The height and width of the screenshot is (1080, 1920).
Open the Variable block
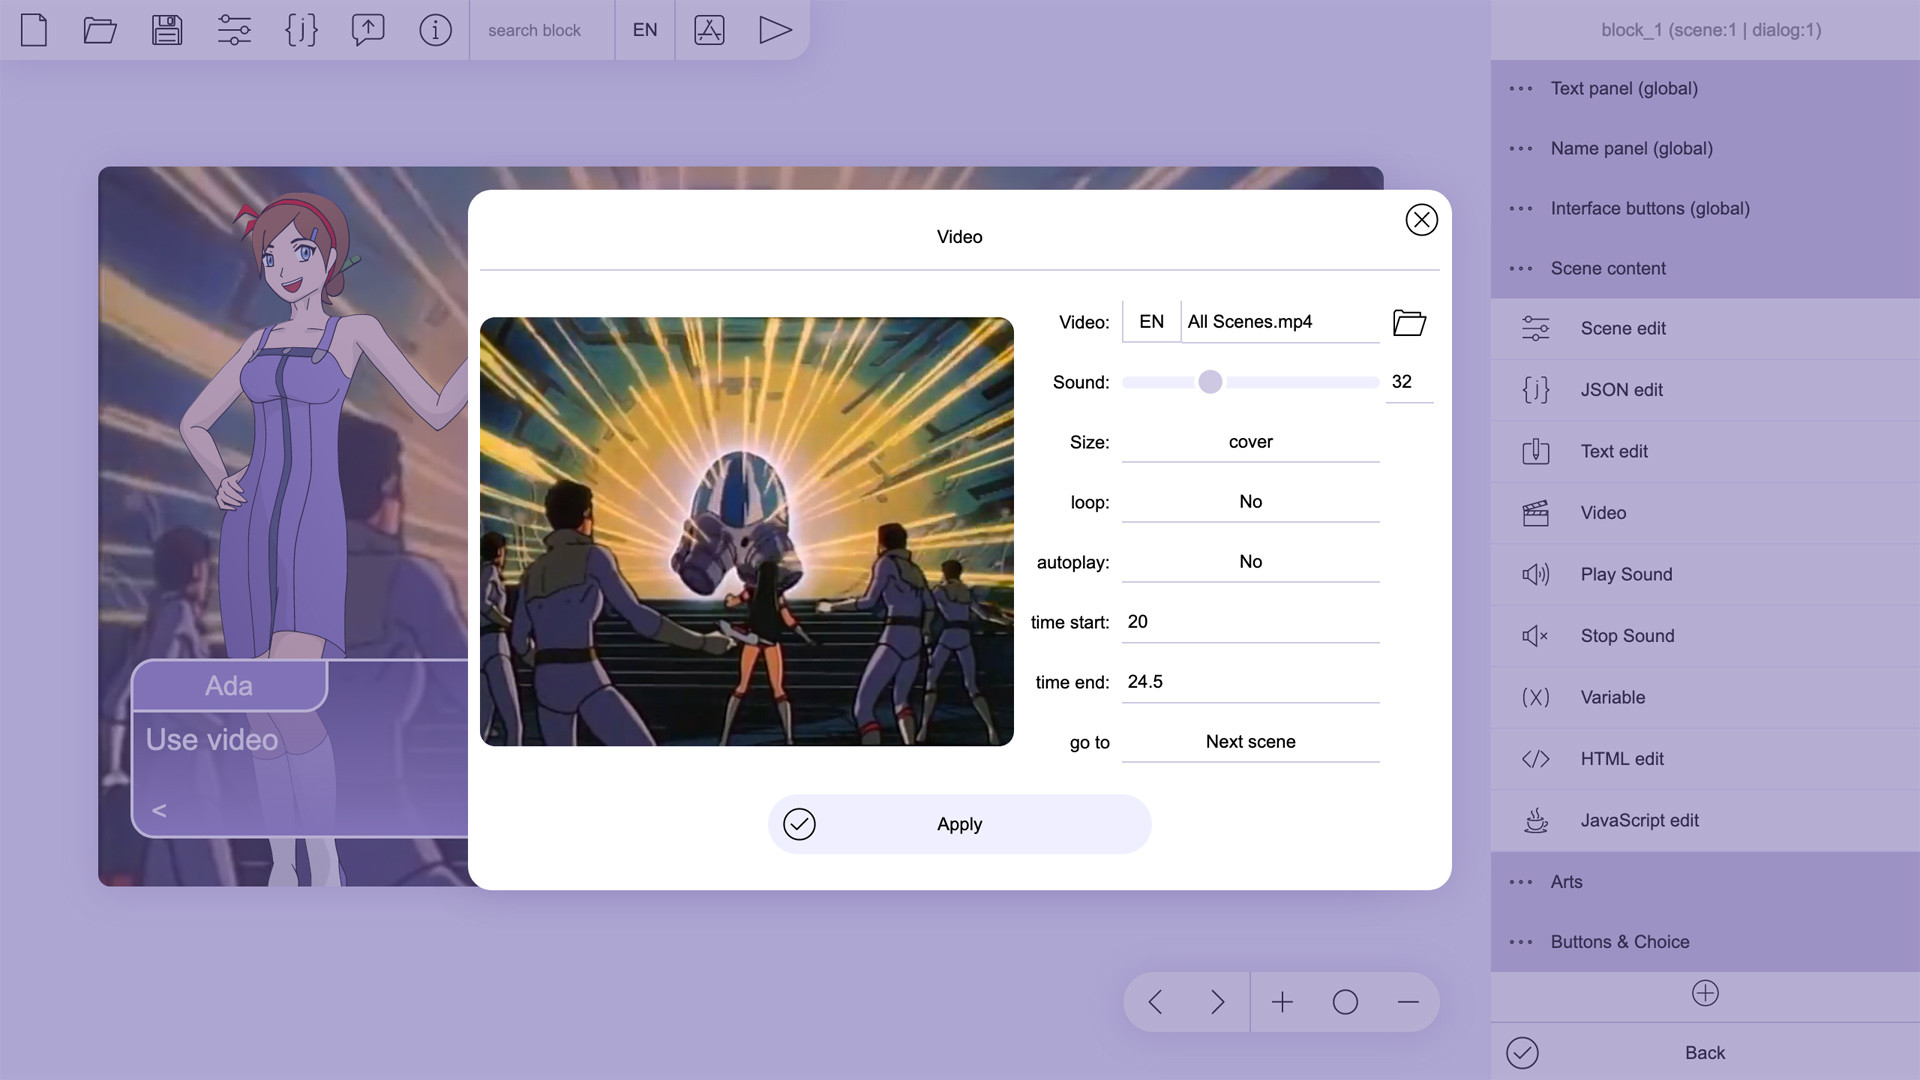point(1612,697)
